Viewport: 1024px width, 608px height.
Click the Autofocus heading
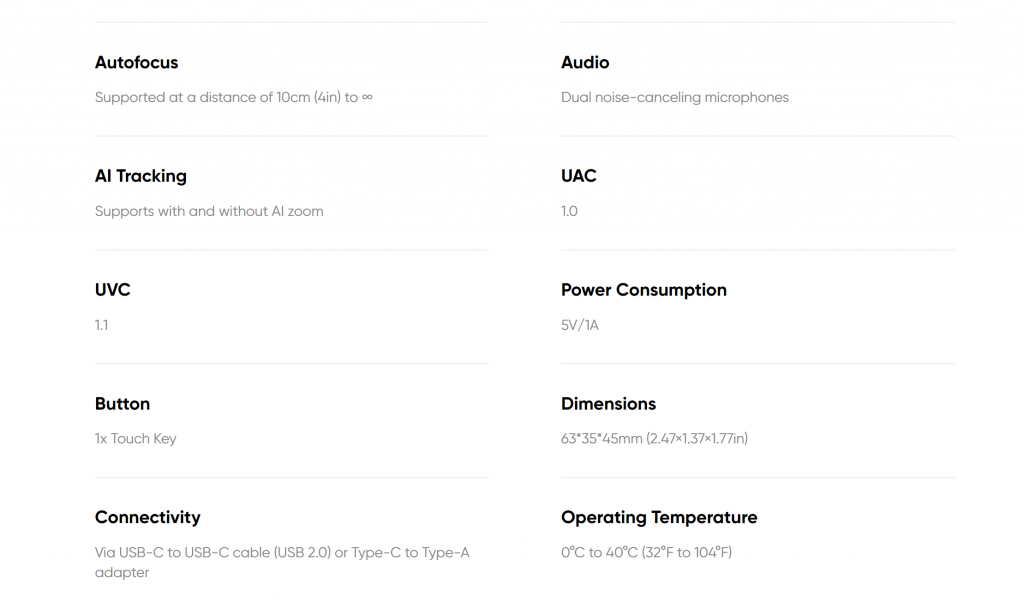coord(136,63)
